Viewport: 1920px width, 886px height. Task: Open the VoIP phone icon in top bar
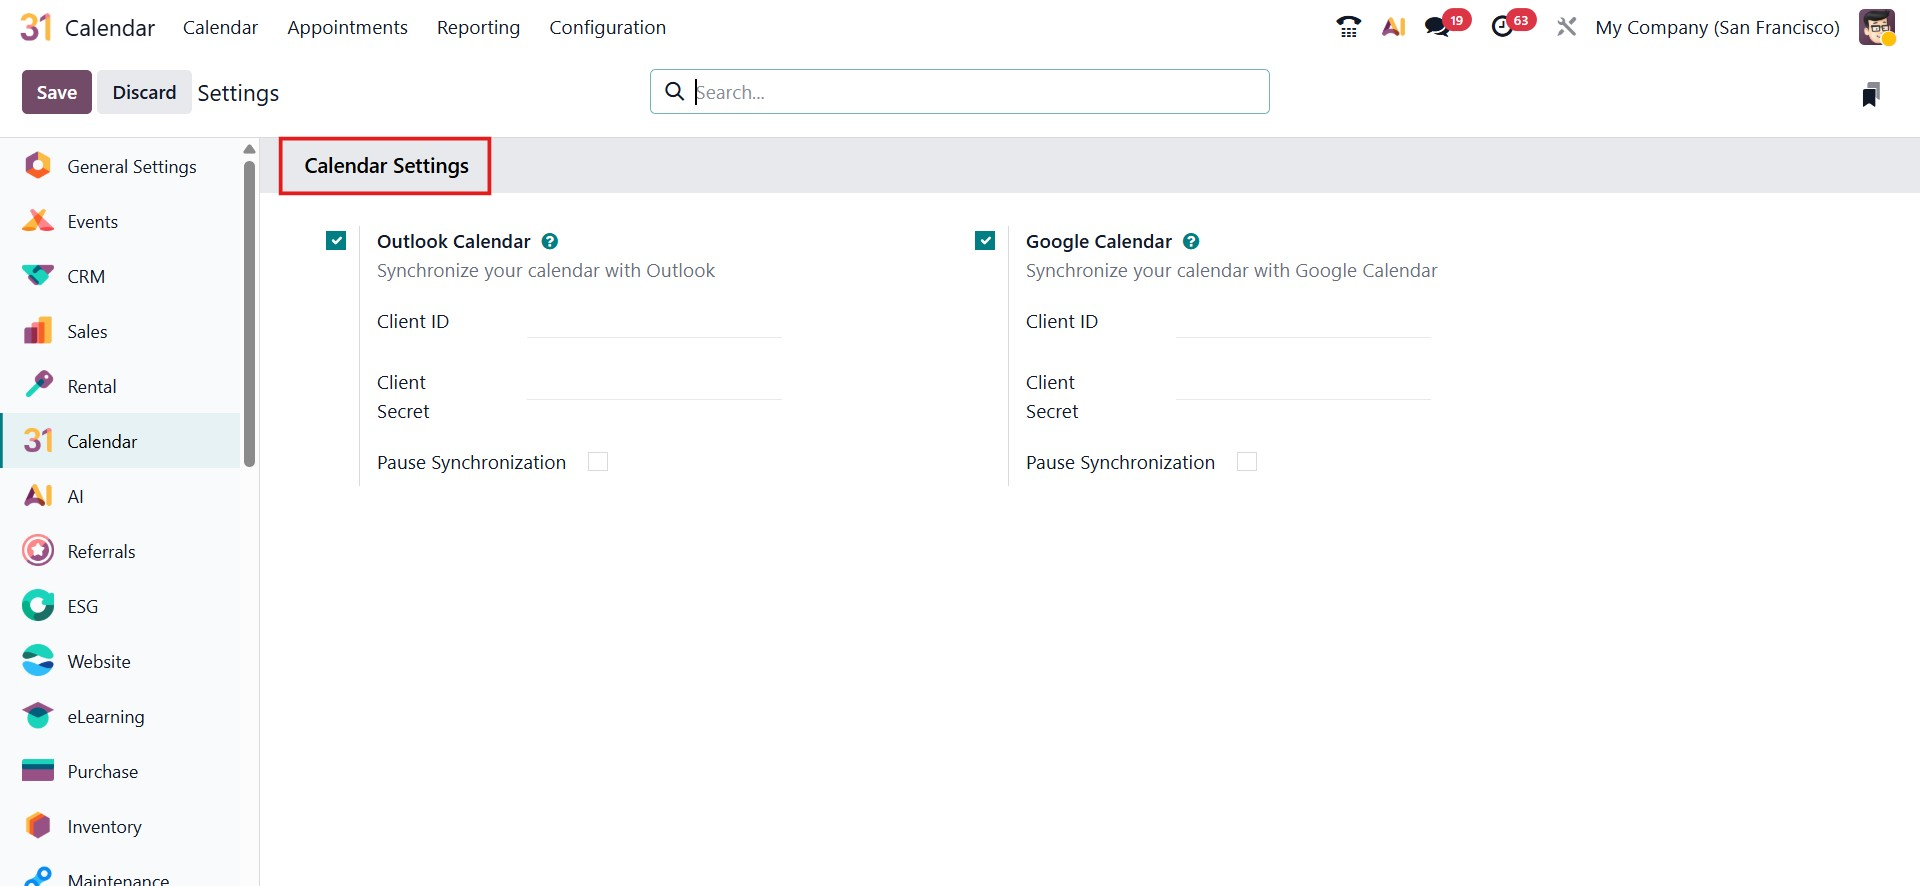tap(1348, 27)
